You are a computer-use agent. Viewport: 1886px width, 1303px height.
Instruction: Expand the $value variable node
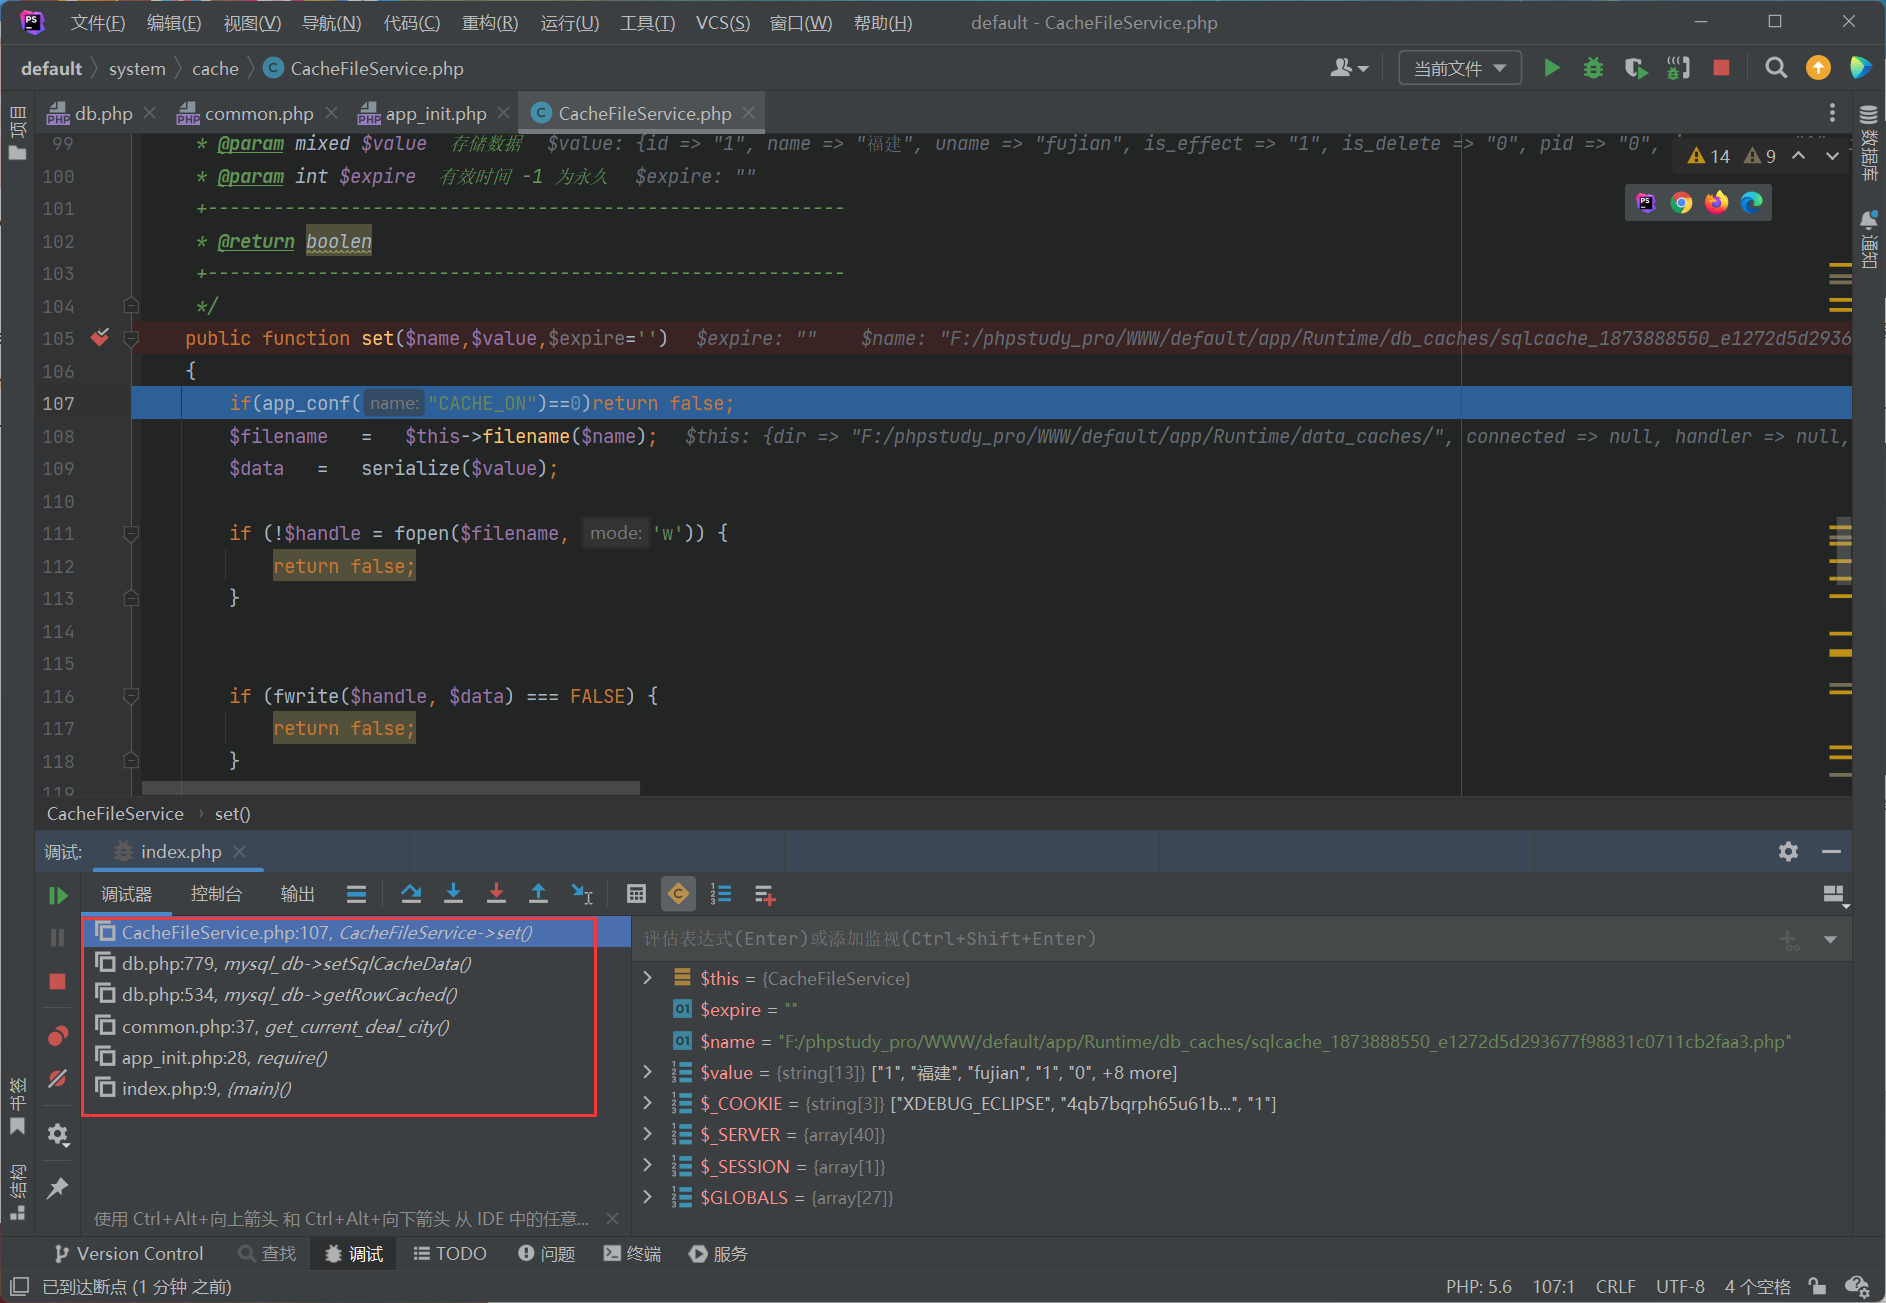pyautogui.click(x=647, y=1072)
